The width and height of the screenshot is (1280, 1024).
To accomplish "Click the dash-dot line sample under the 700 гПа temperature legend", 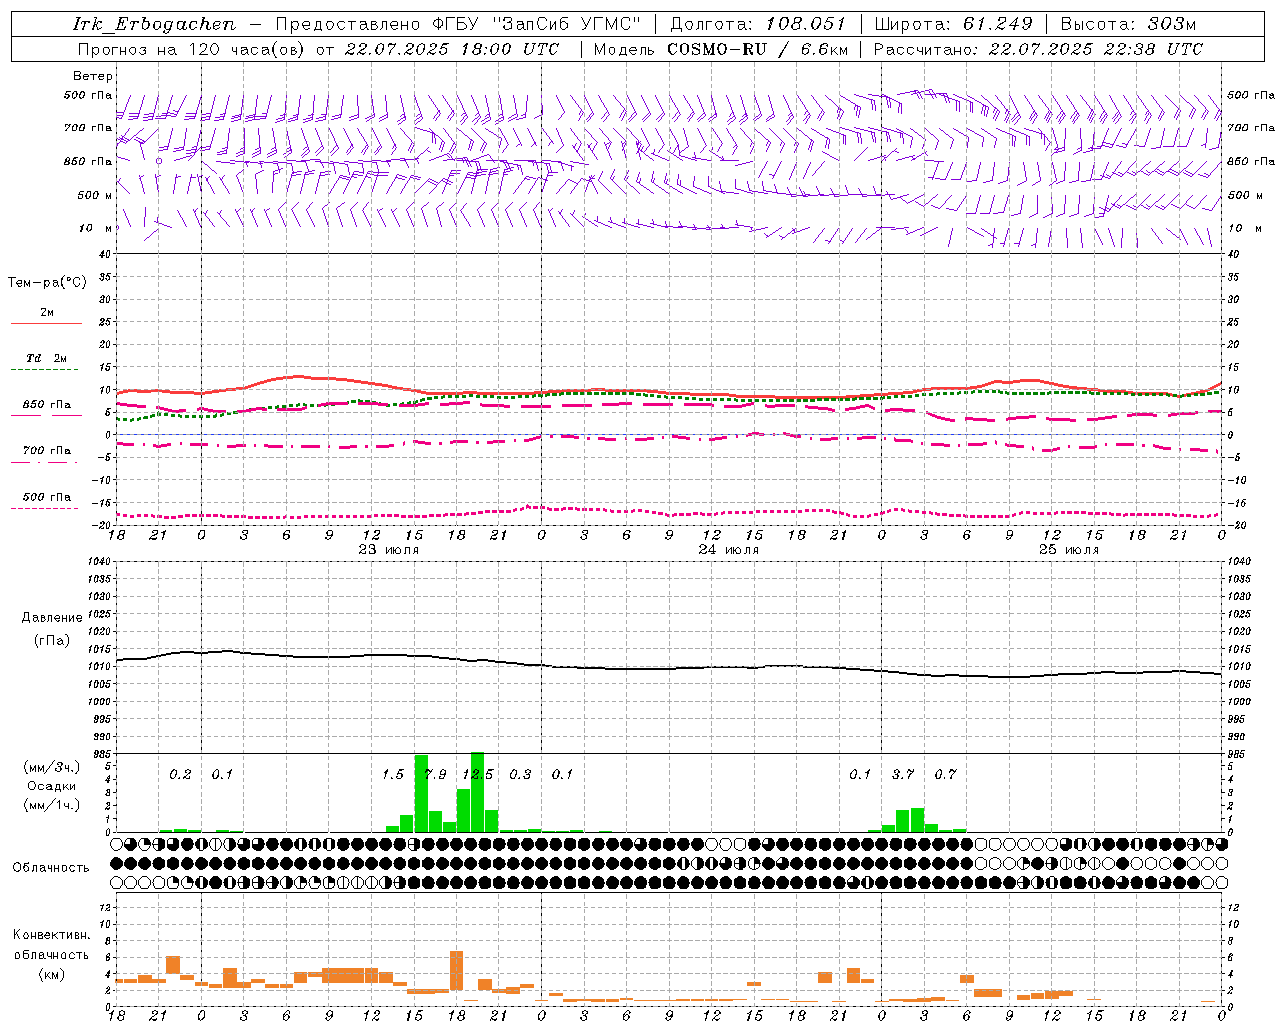I will pos(46,462).
